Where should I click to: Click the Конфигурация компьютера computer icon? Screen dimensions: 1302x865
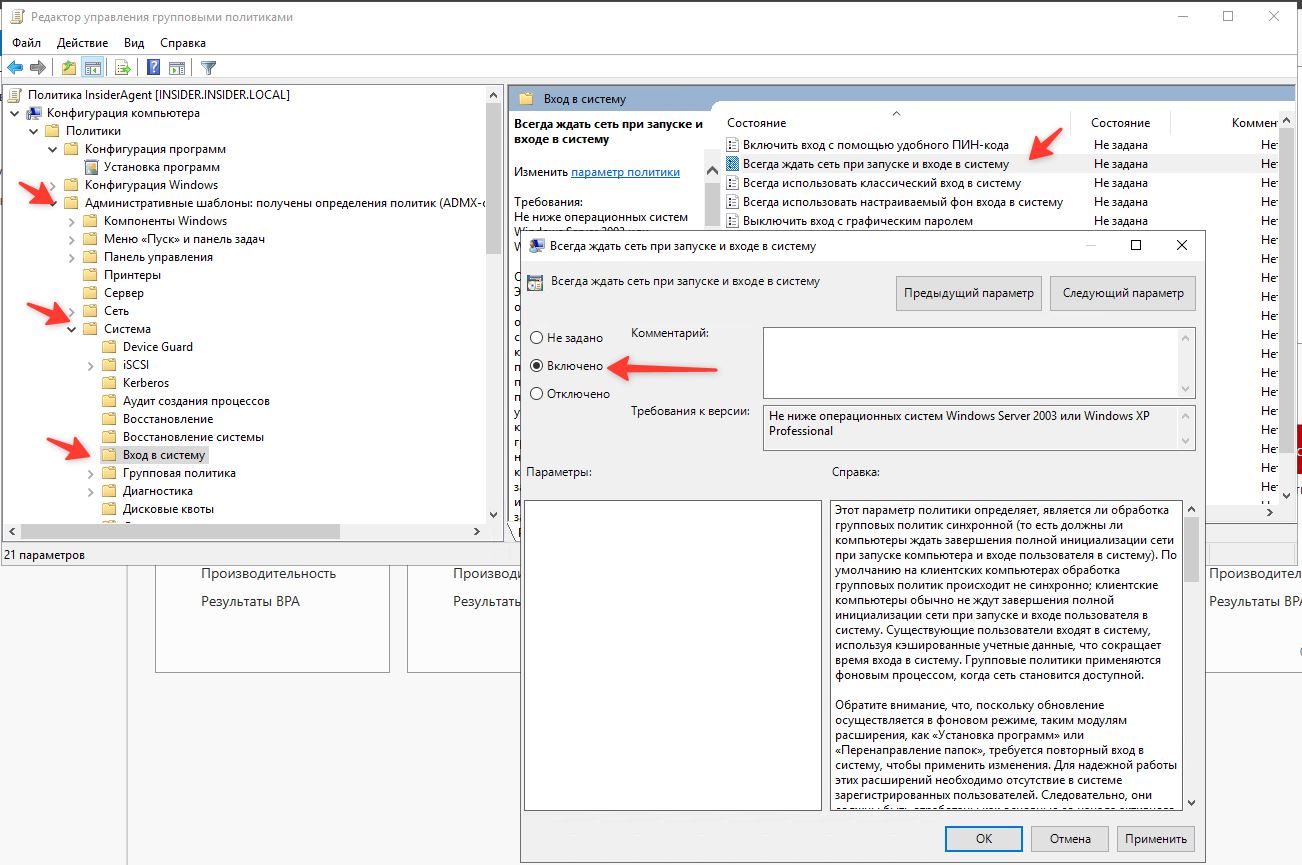(x=34, y=113)
